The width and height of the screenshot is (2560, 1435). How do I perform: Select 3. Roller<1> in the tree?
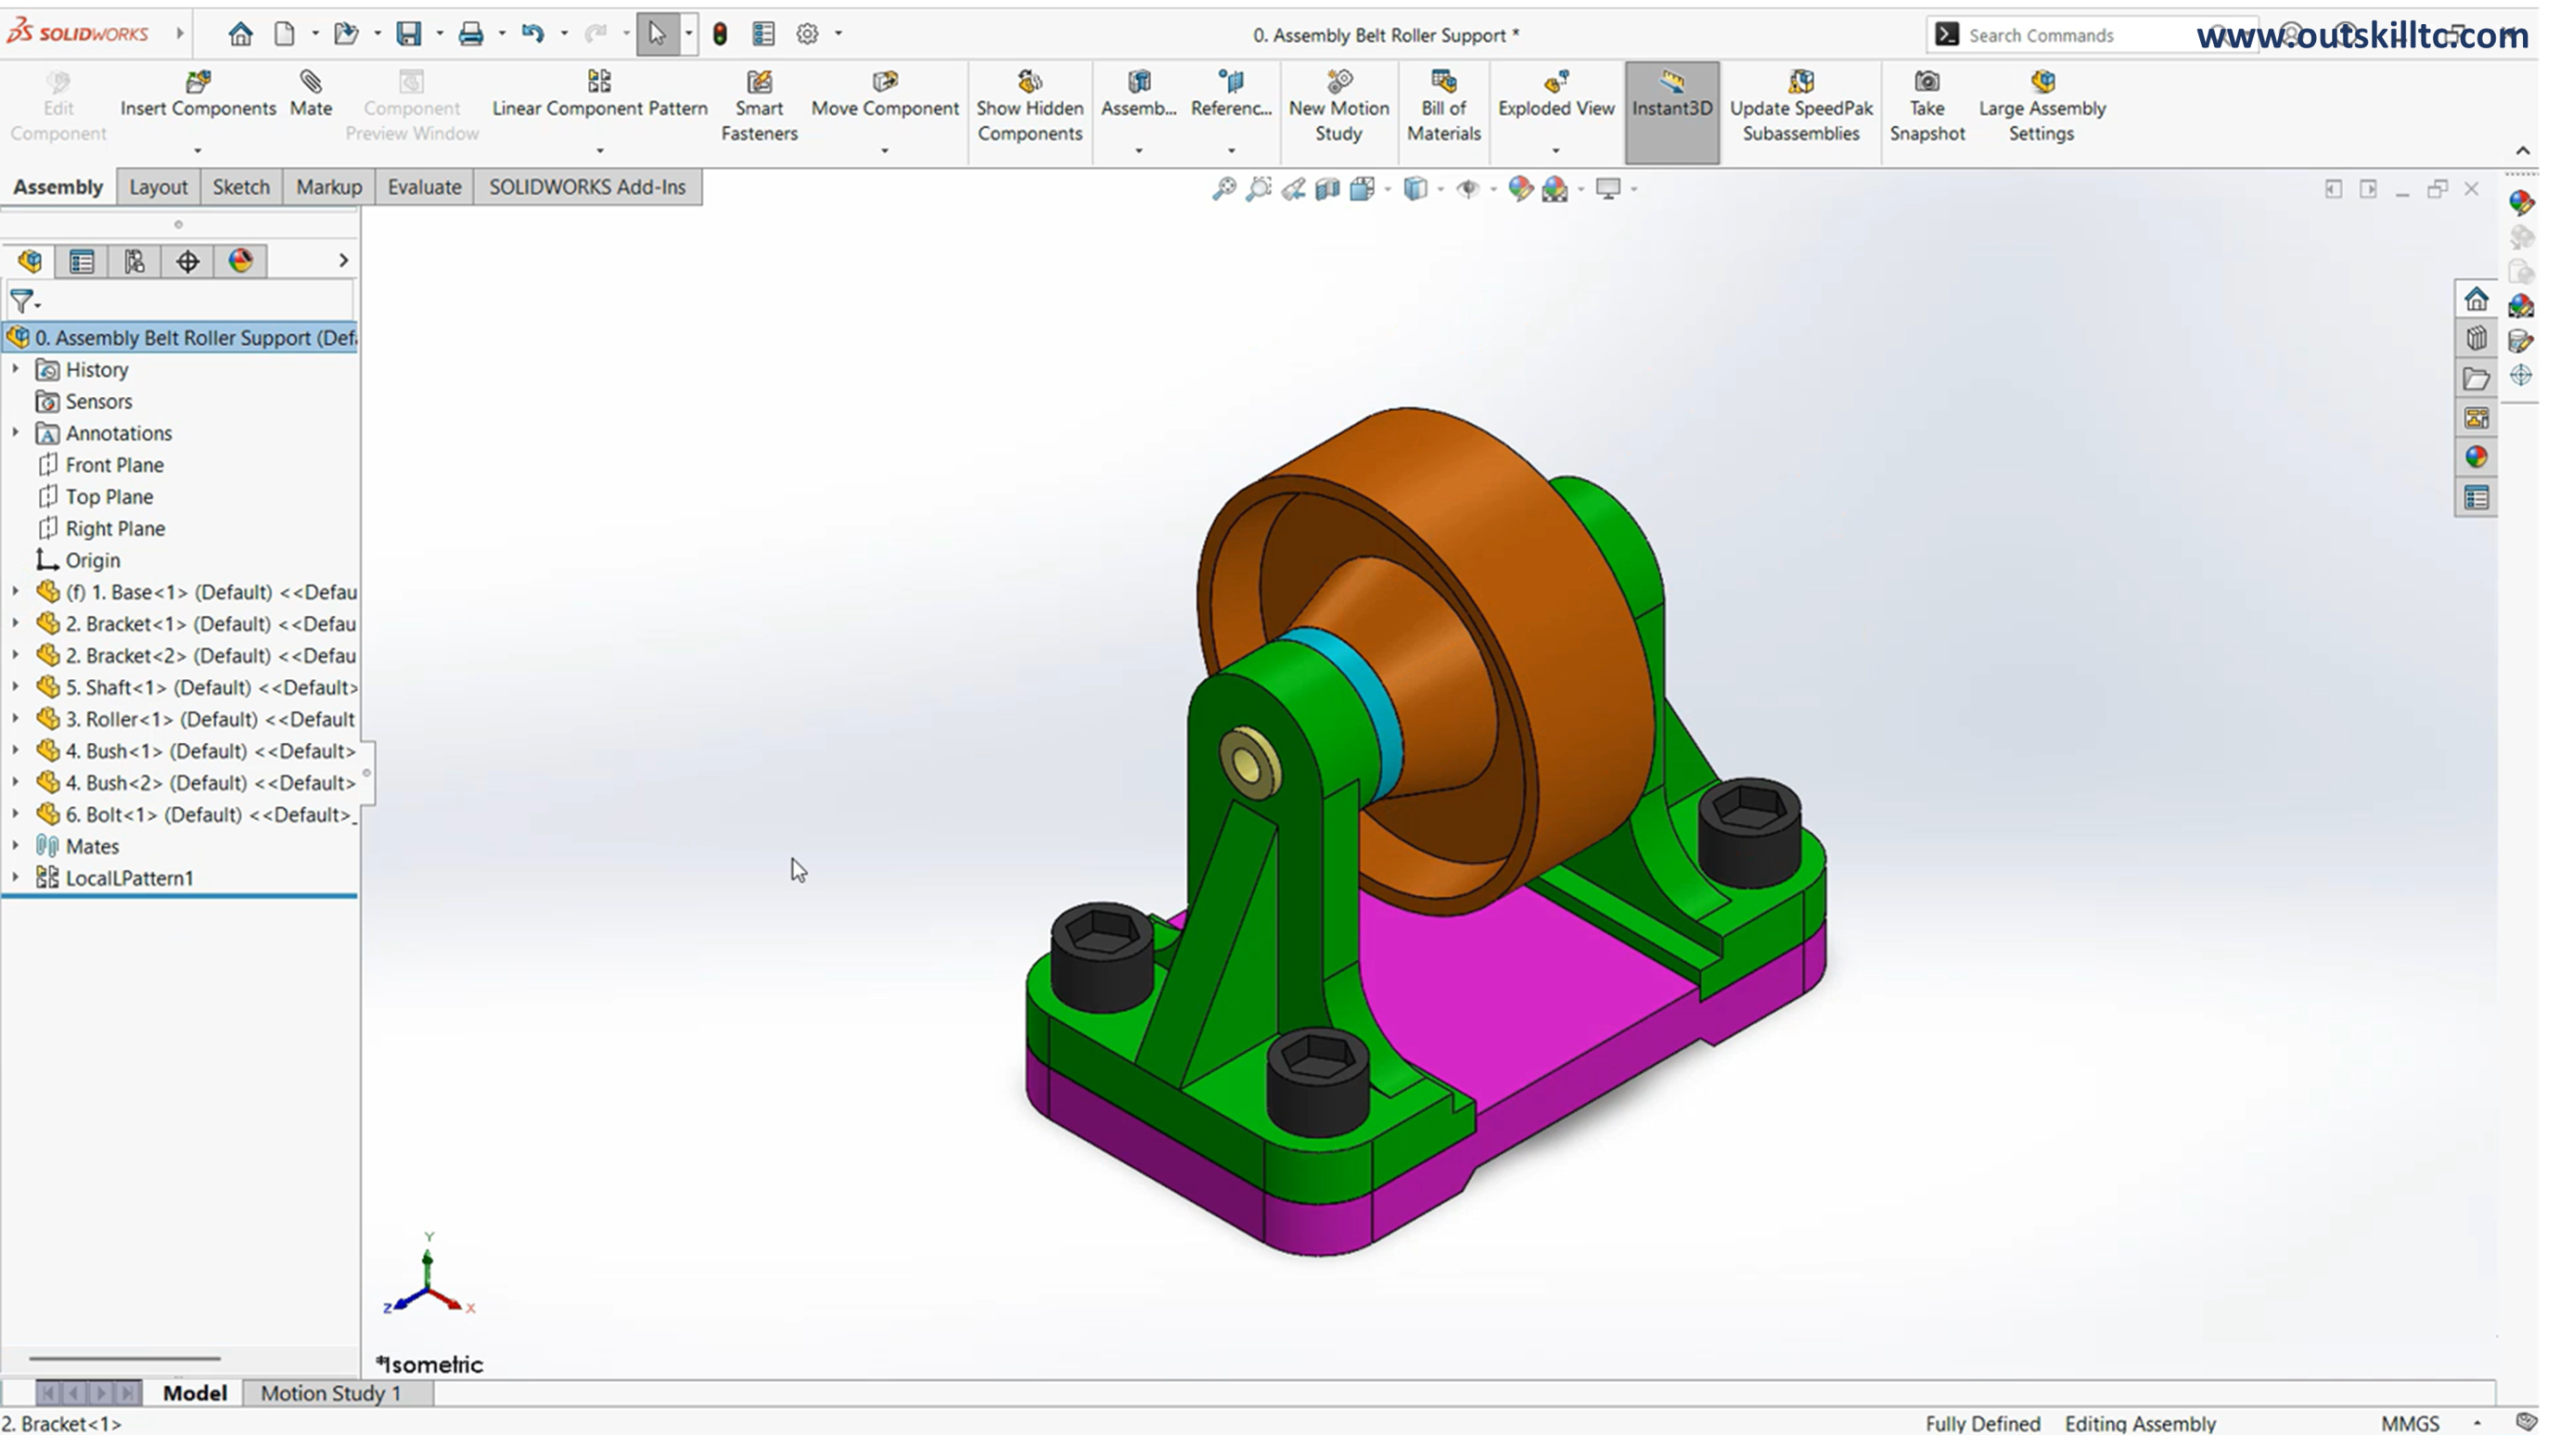point(195,720)
